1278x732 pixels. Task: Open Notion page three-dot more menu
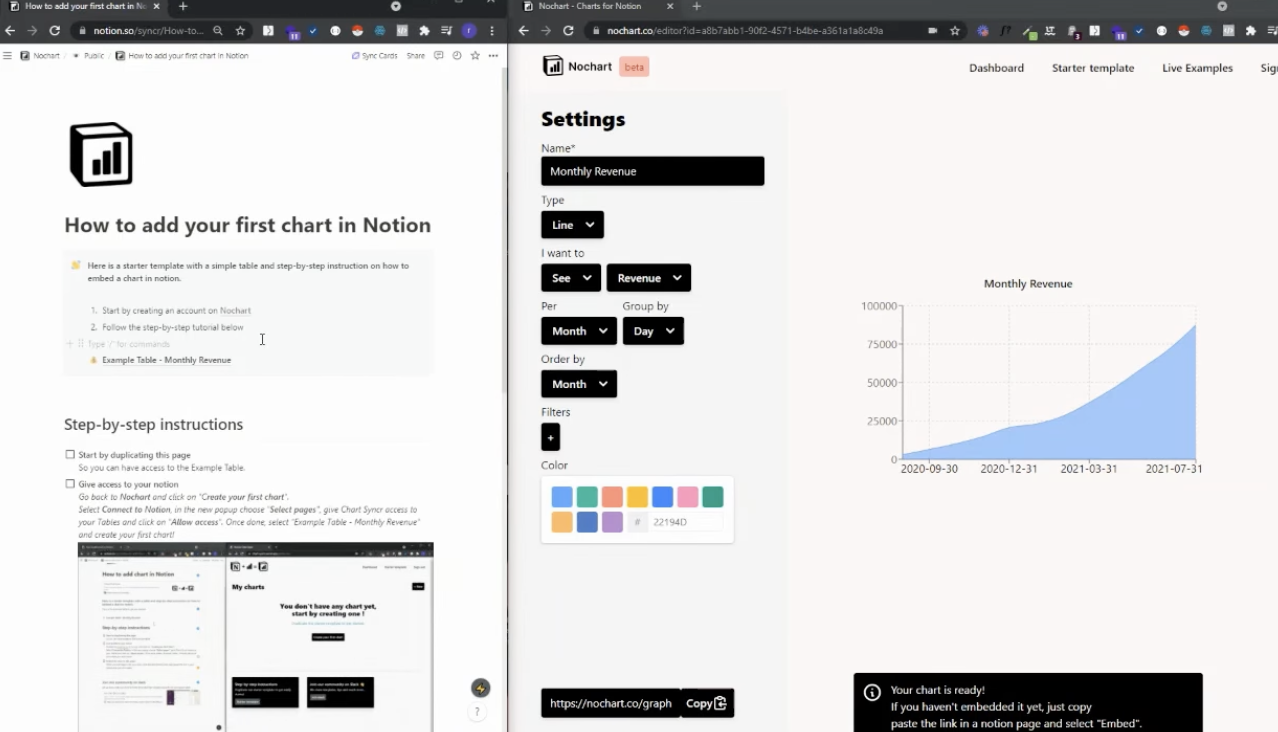(x=493, y=56)
